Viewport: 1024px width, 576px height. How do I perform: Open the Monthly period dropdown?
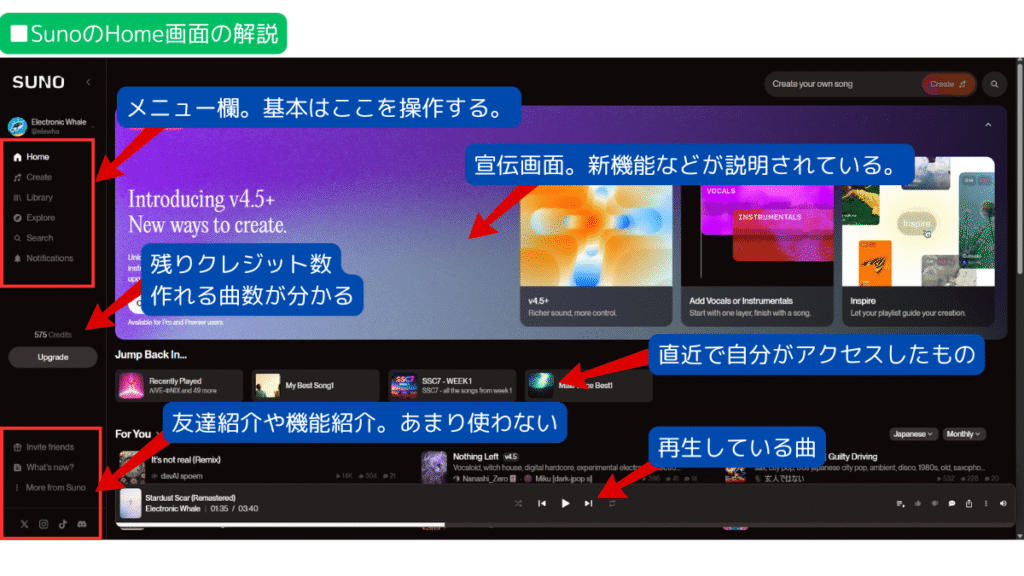pos(964,434)
